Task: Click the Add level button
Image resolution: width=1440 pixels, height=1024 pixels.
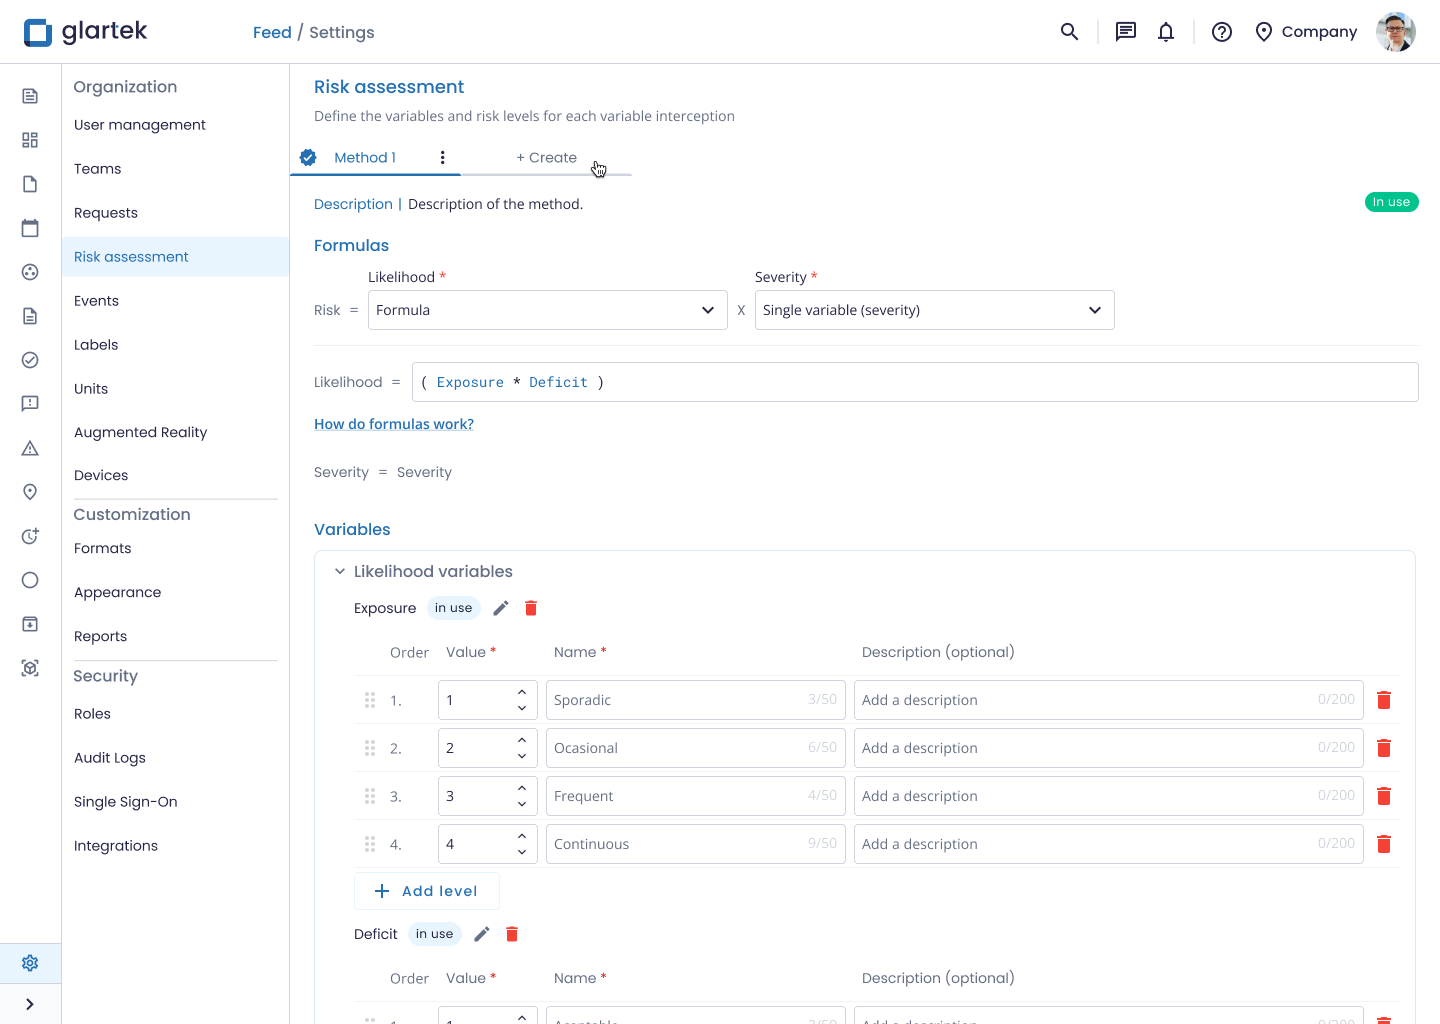Action: [x=426, y=891]
